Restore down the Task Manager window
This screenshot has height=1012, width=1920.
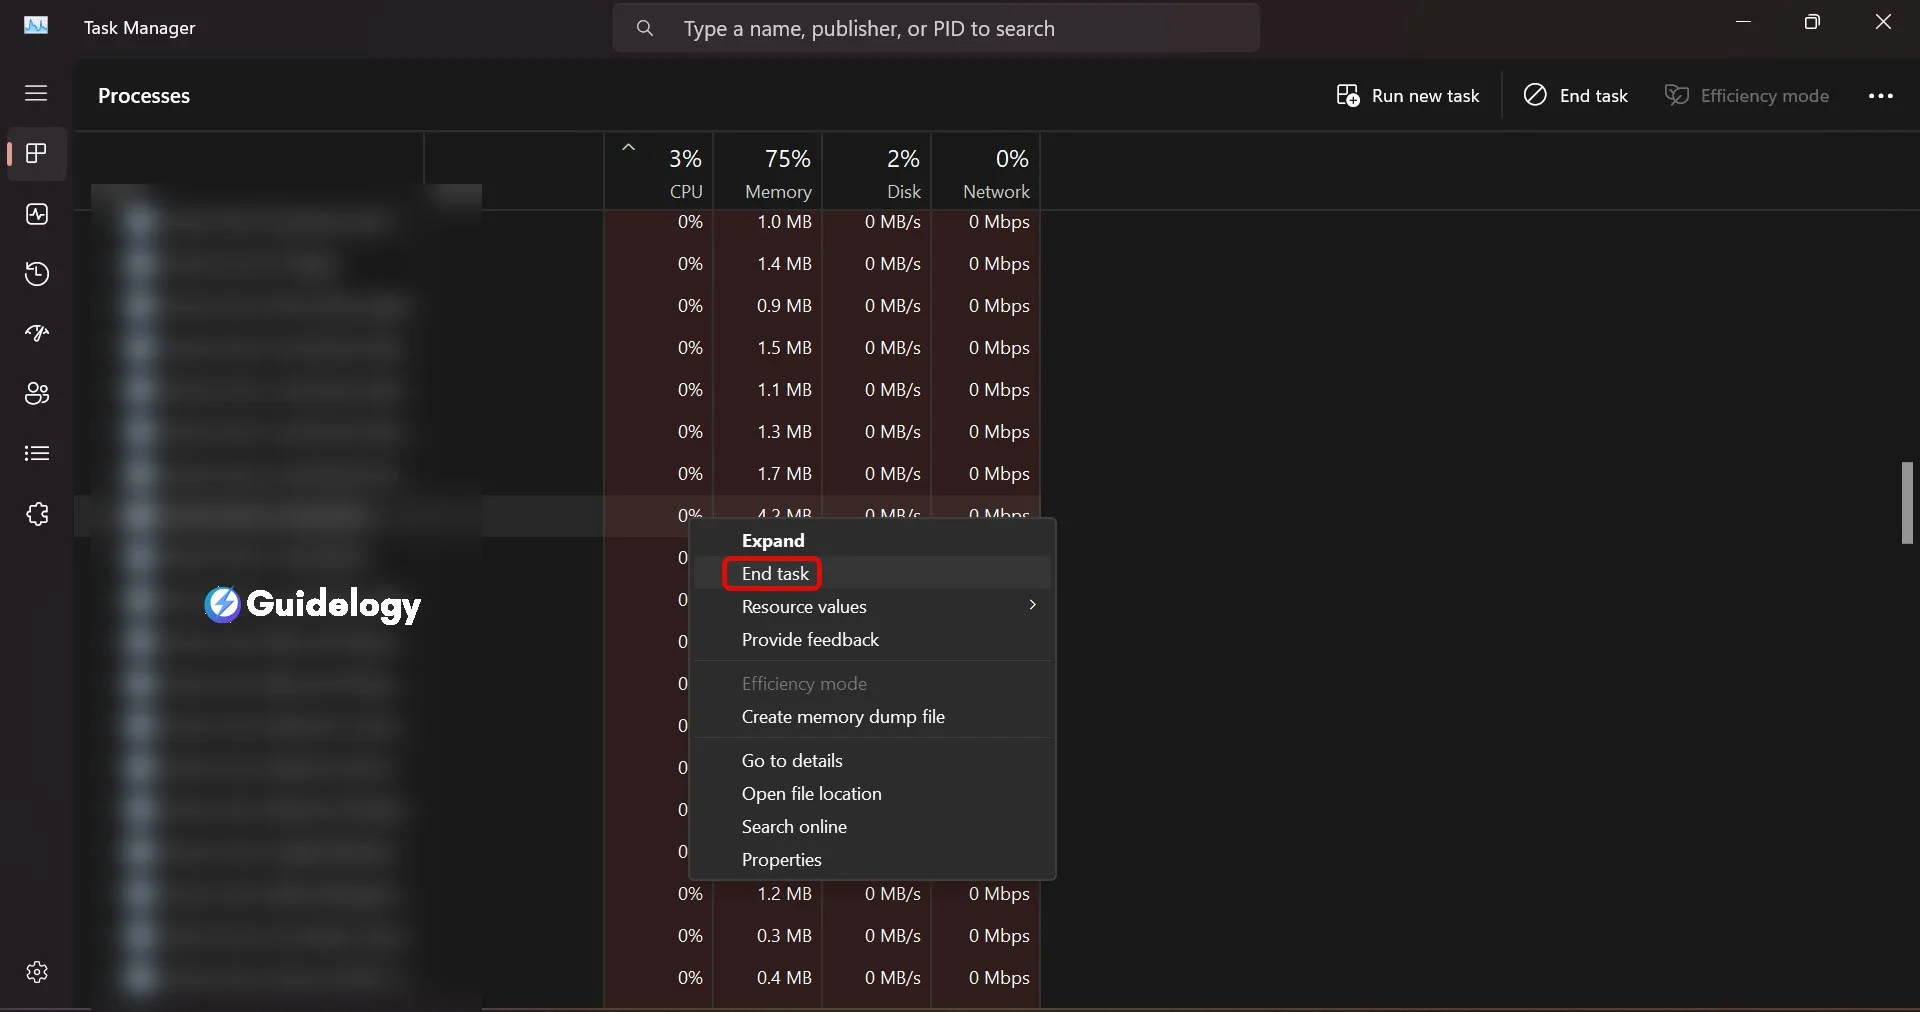[x=1812, y=22]
